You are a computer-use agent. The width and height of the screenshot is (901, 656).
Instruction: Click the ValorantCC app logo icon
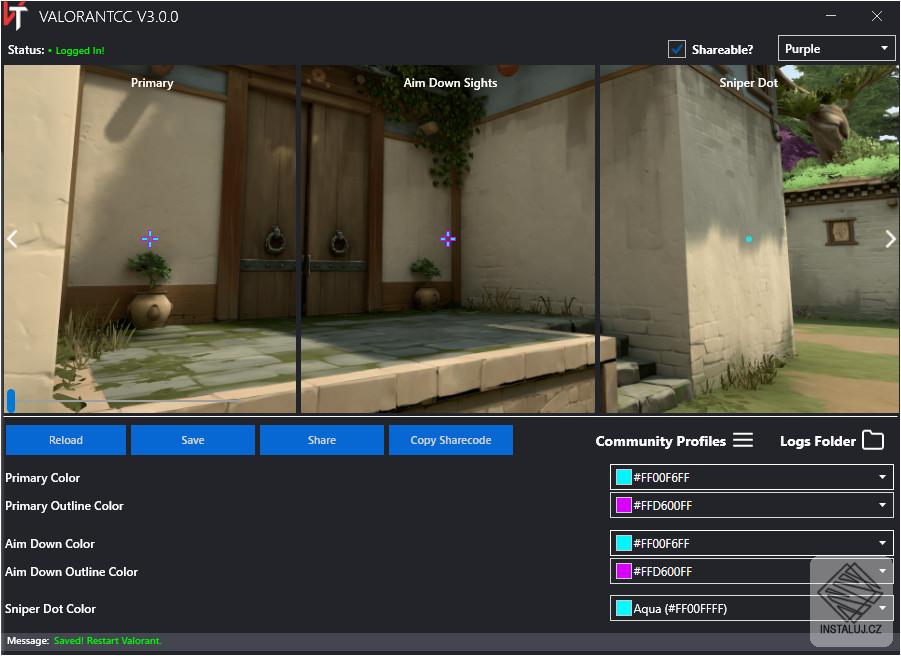pyautogui.click(x=15, y=16)
